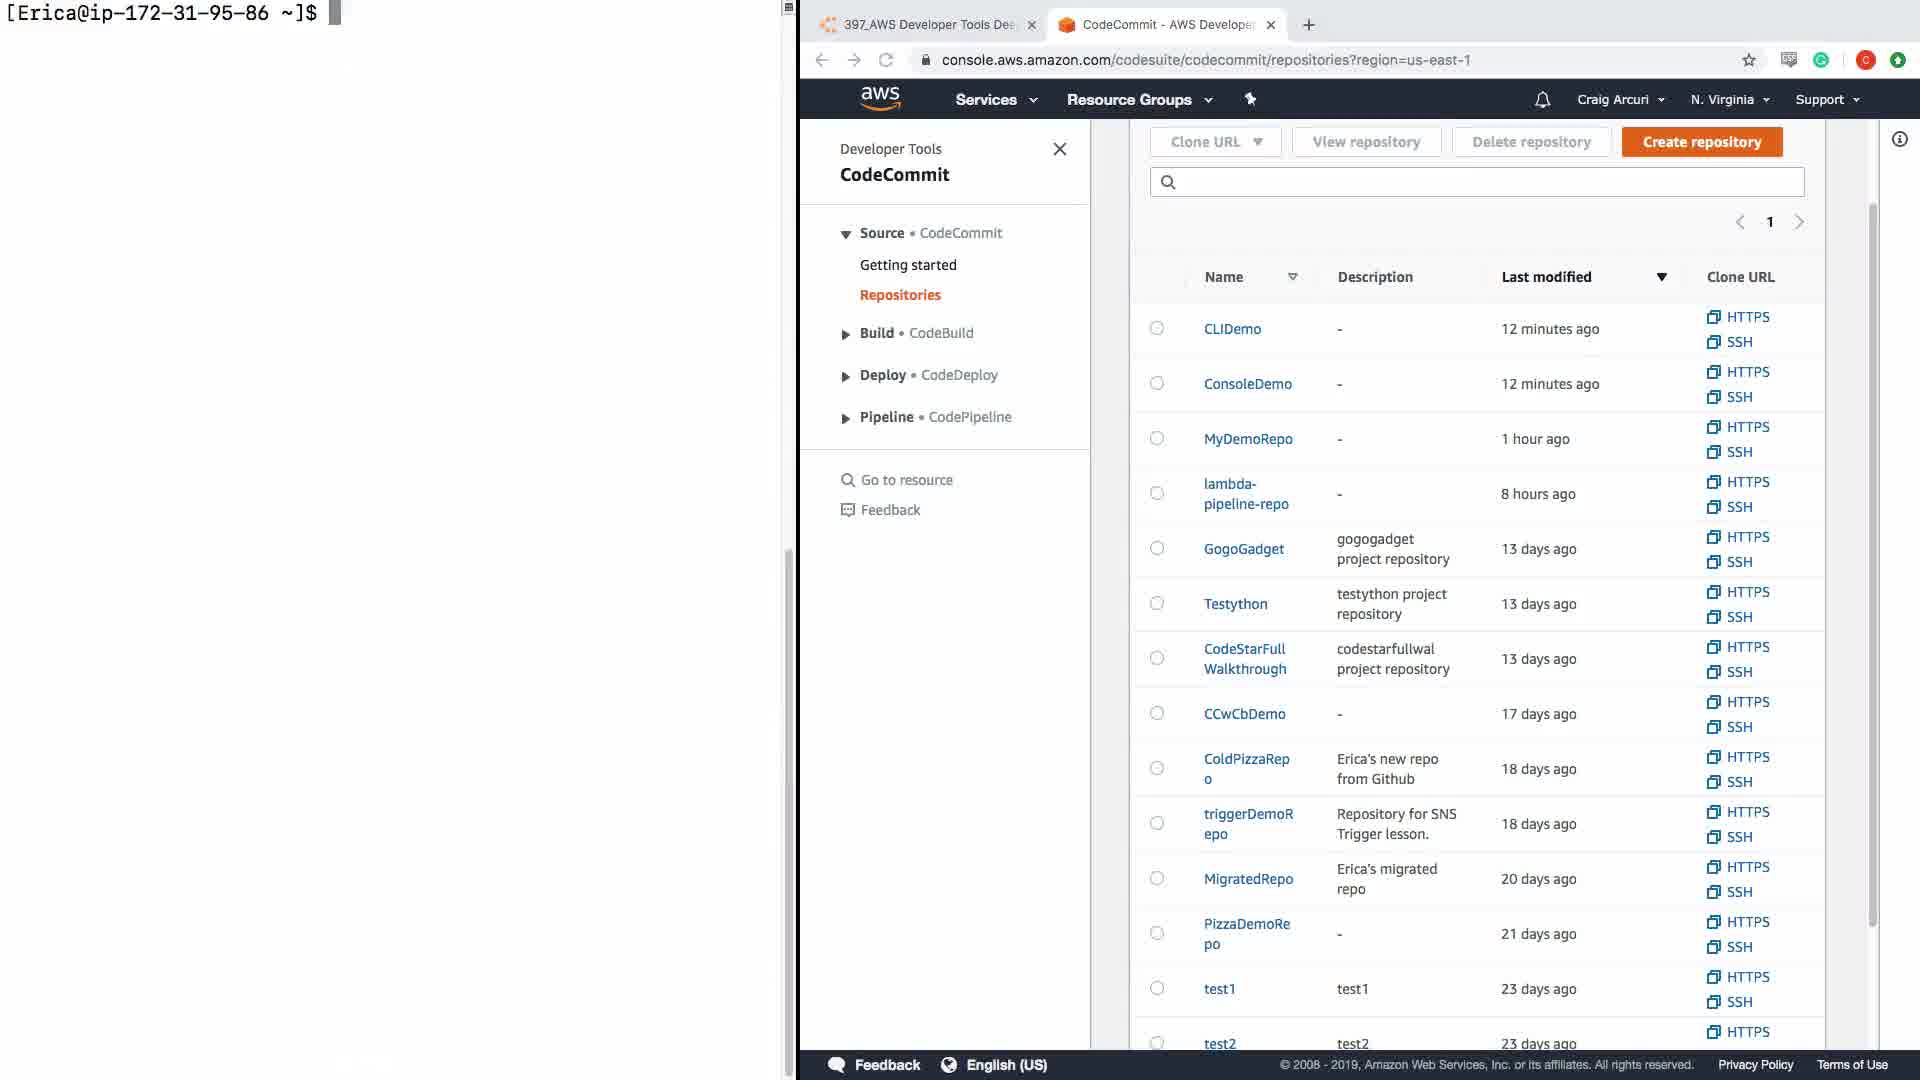This screenshot has height=1080, width=1920.
Task: Open the notifications bell icon
Action: point(1542,99)
